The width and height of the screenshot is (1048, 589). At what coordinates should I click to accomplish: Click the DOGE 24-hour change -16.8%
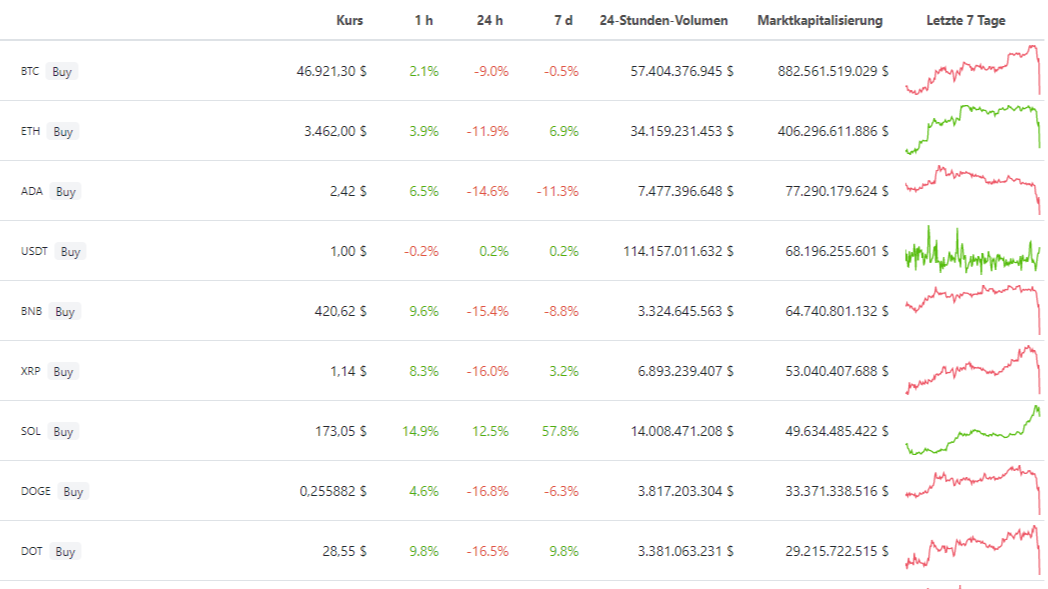(x=488, y=491)
